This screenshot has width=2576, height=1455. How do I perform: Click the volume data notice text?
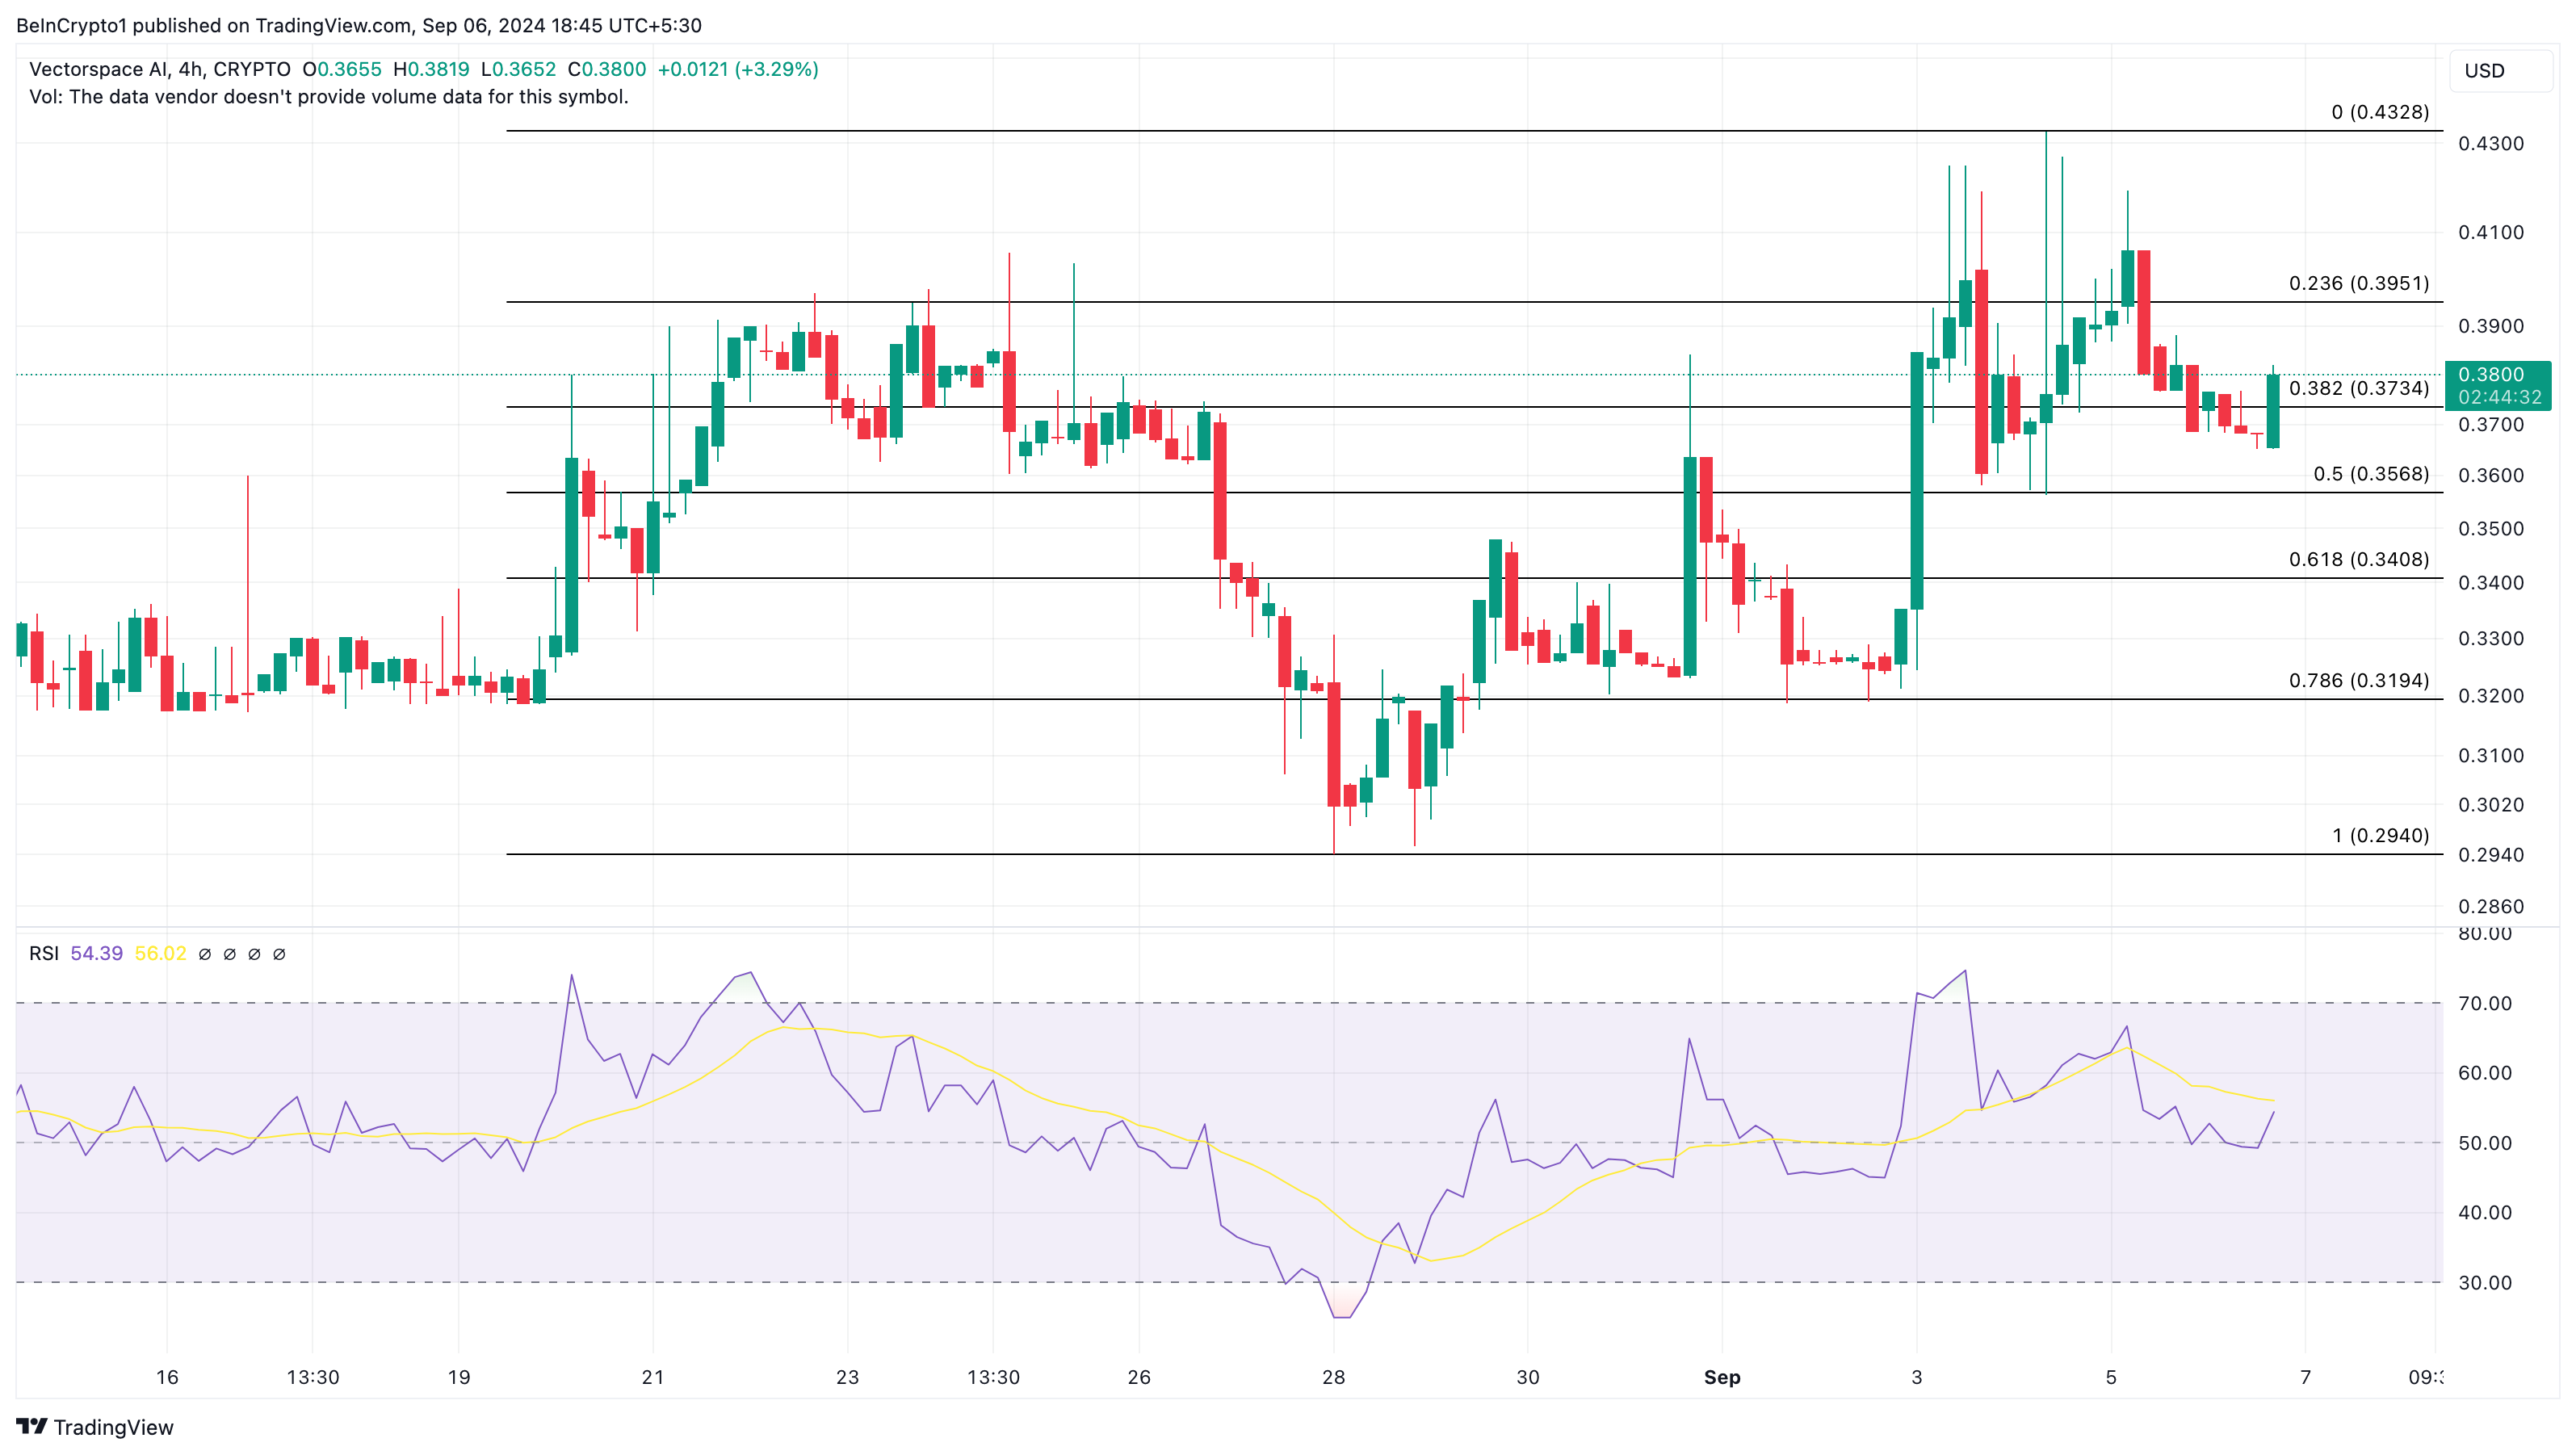point(329,97)
